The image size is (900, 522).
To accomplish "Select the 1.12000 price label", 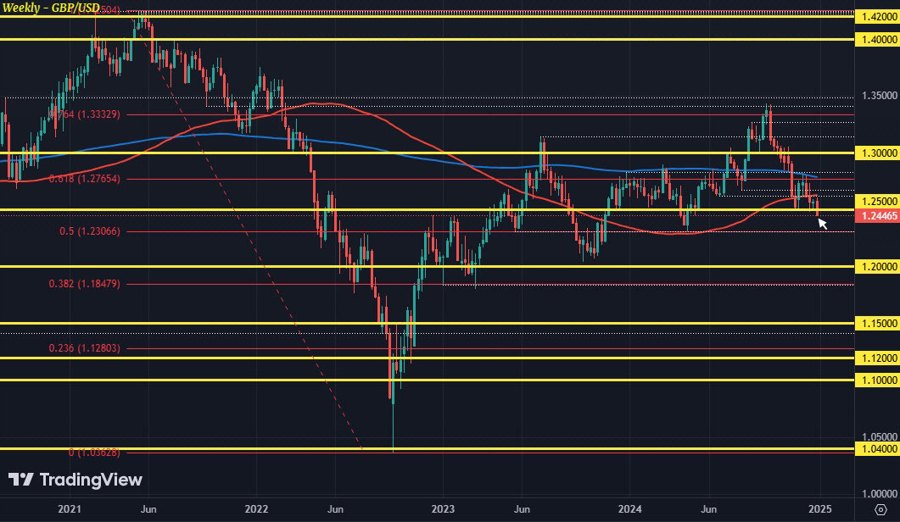I will pyautogui.click(x=876, y=358).
